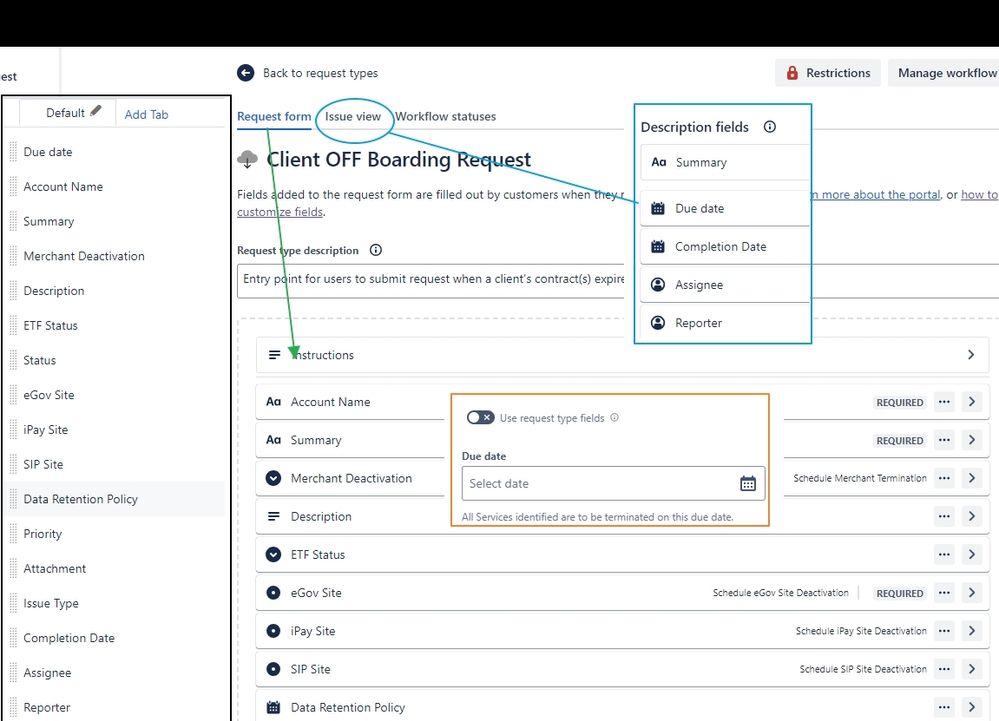Expand the ETF Status row chevron

click(x=972, y=555)
